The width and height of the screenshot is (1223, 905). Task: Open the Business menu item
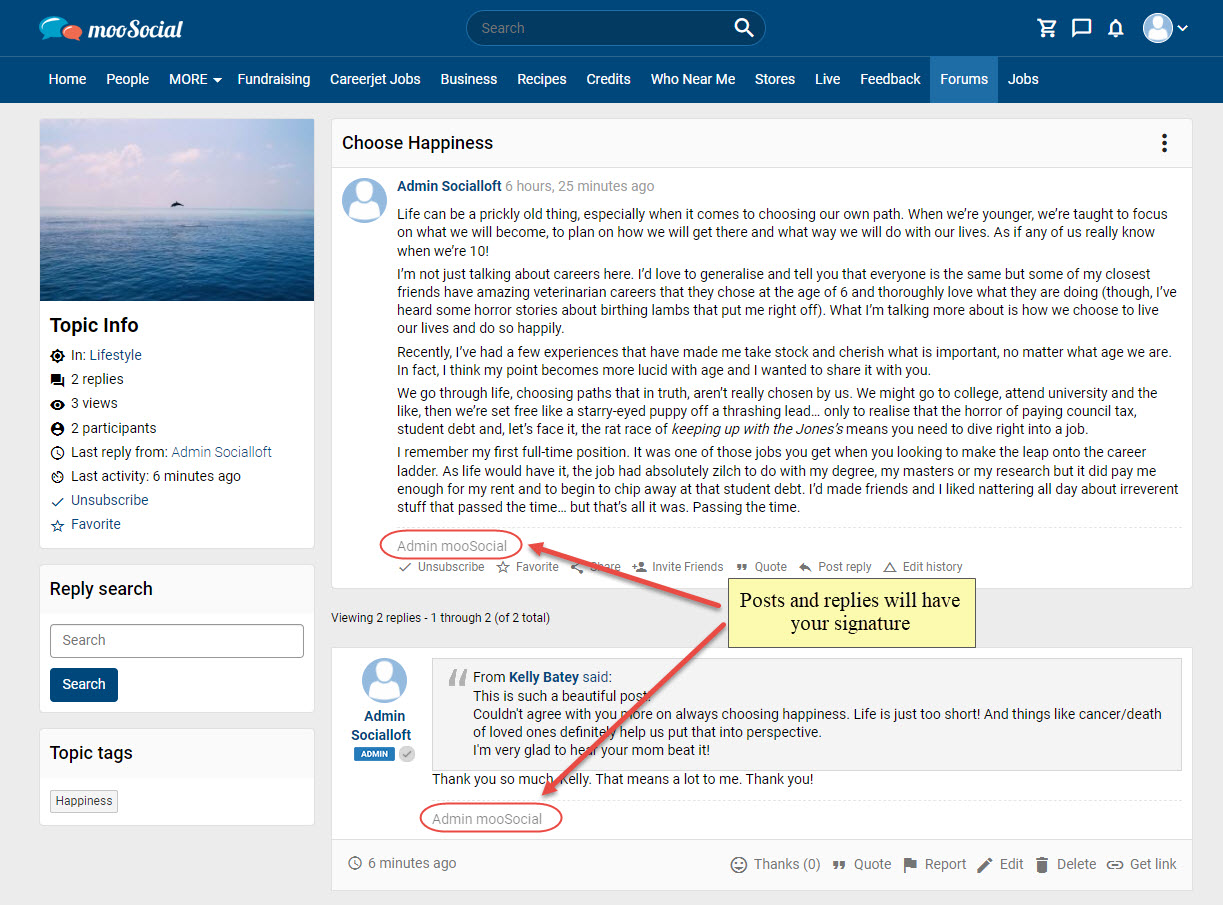click(469, 79)
